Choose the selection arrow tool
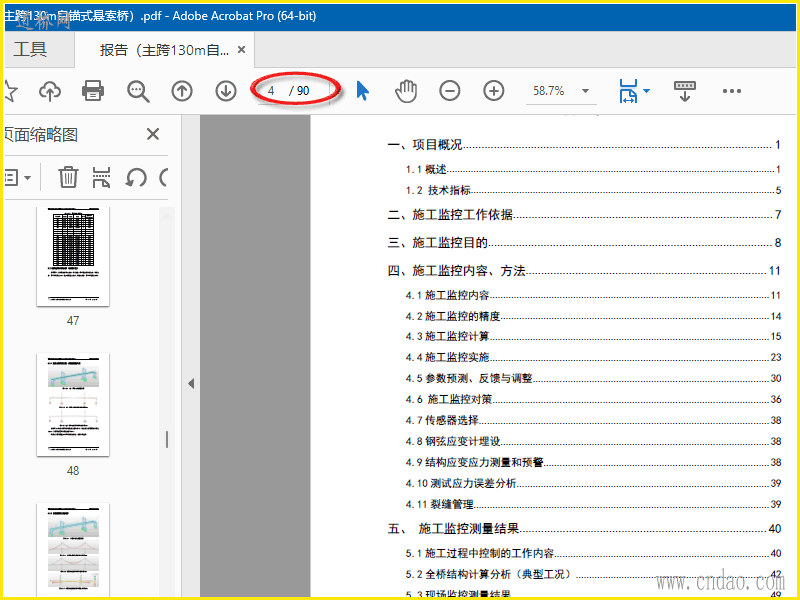Screen dimensions: 800x600 coord(362,91)
